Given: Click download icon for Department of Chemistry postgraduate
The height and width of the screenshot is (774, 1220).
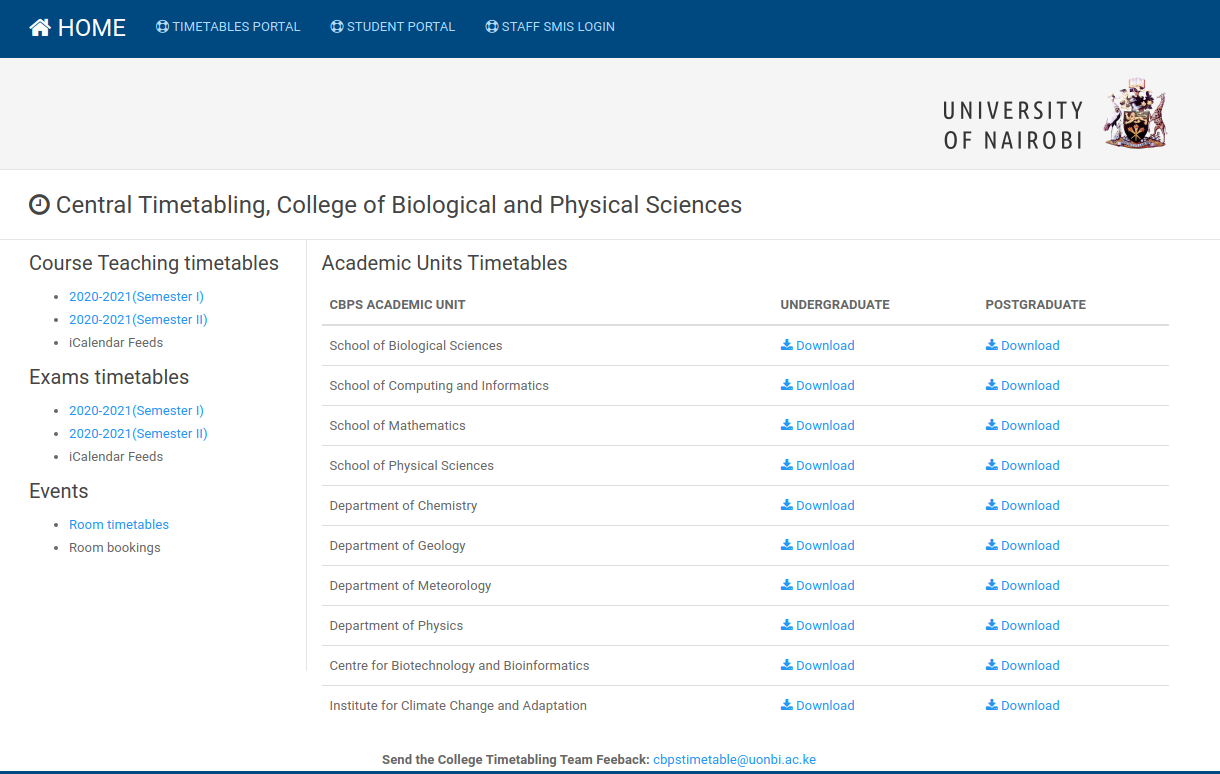Looking at the screenshot, I should 992,505.
